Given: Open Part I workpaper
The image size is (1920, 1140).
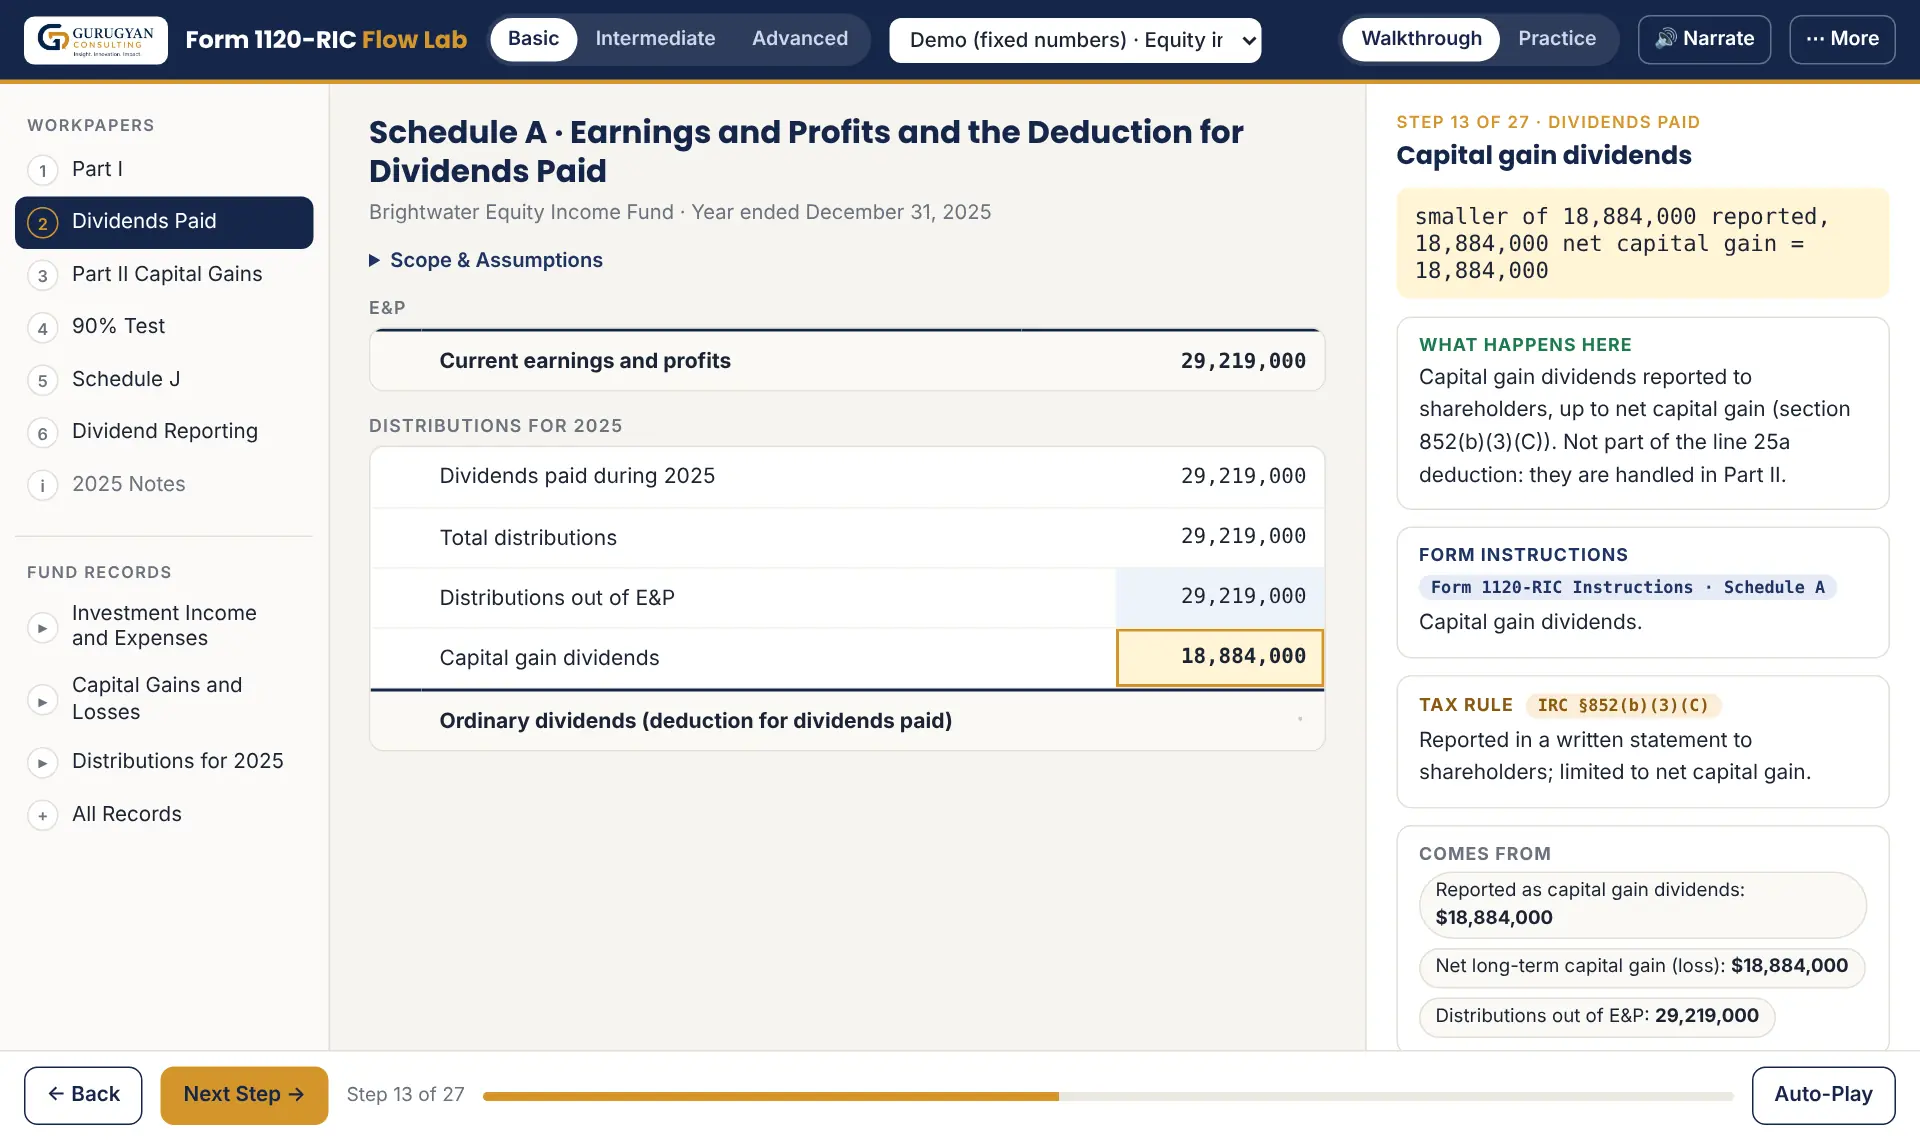Looking at the screenshot, I should [164, 169].
